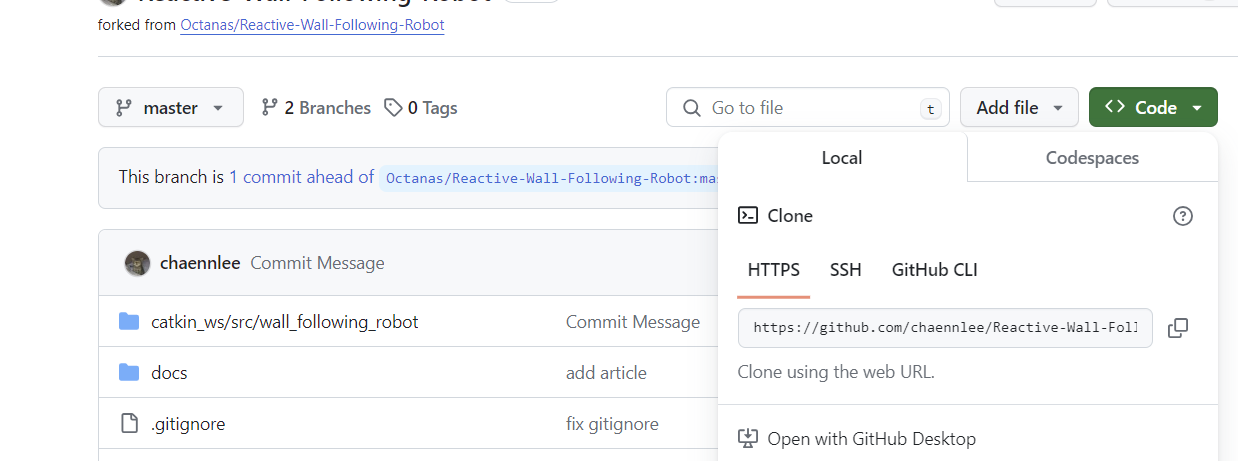
Task: Select the HTTPS clone tab
Action: [x=774, y=270]
